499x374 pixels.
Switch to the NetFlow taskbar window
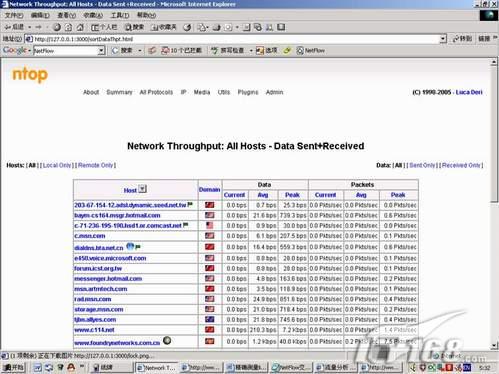coord(291,367)
